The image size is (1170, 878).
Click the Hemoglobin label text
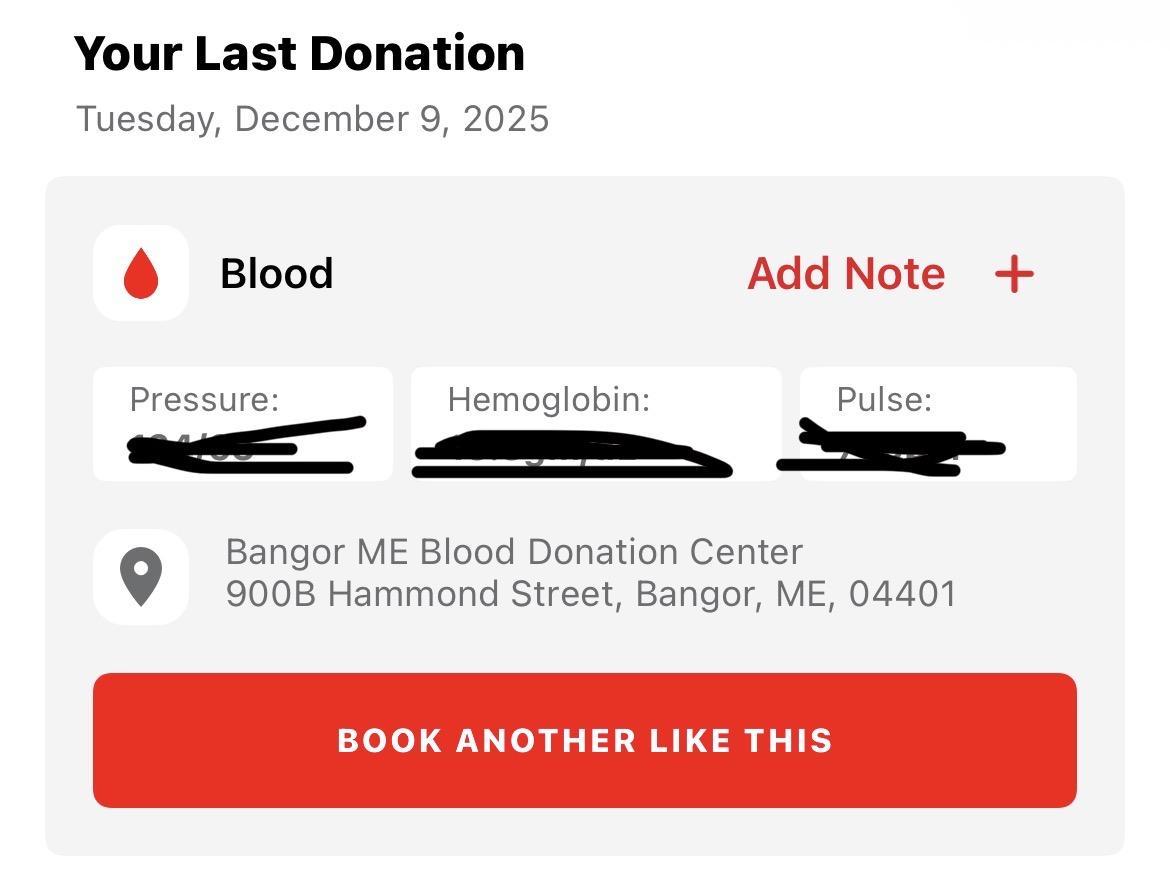pos(548,400)
